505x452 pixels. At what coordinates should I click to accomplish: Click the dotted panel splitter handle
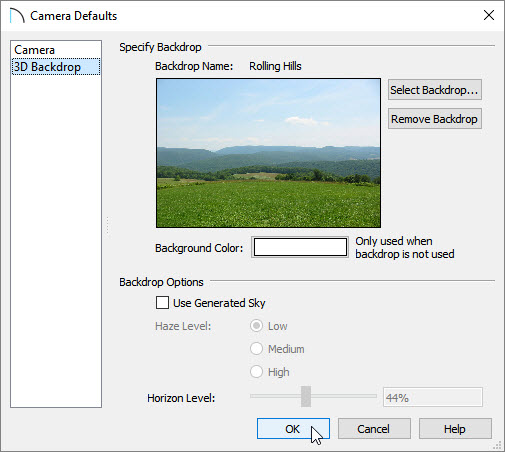click(108, 226)
